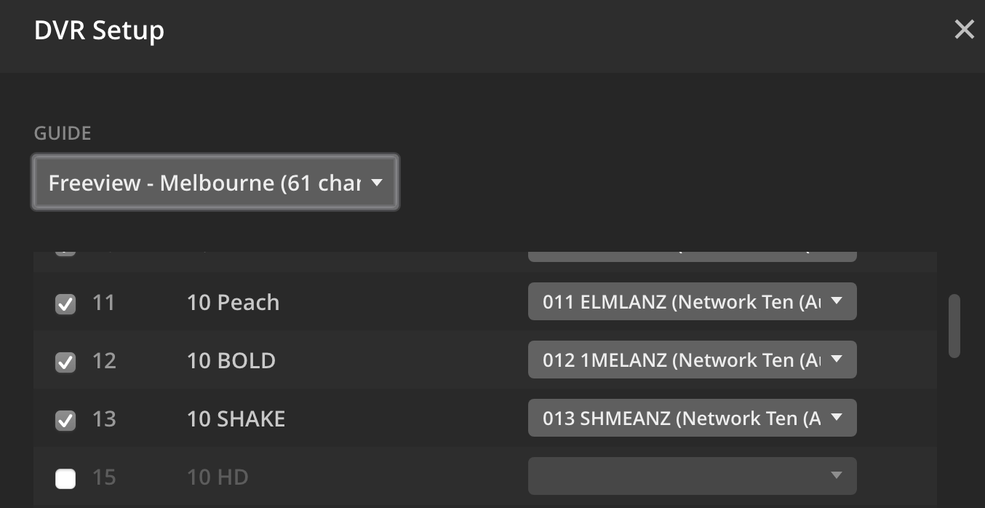This screenshot has width=985, height=508.
Task: Click the 10 HD channel name
Action: point(217,477)
